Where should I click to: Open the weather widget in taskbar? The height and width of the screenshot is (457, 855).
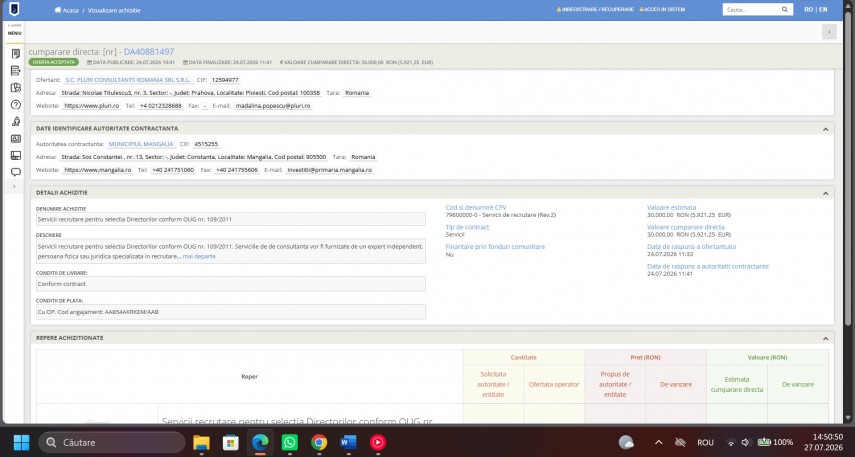(x=626, y=442)
